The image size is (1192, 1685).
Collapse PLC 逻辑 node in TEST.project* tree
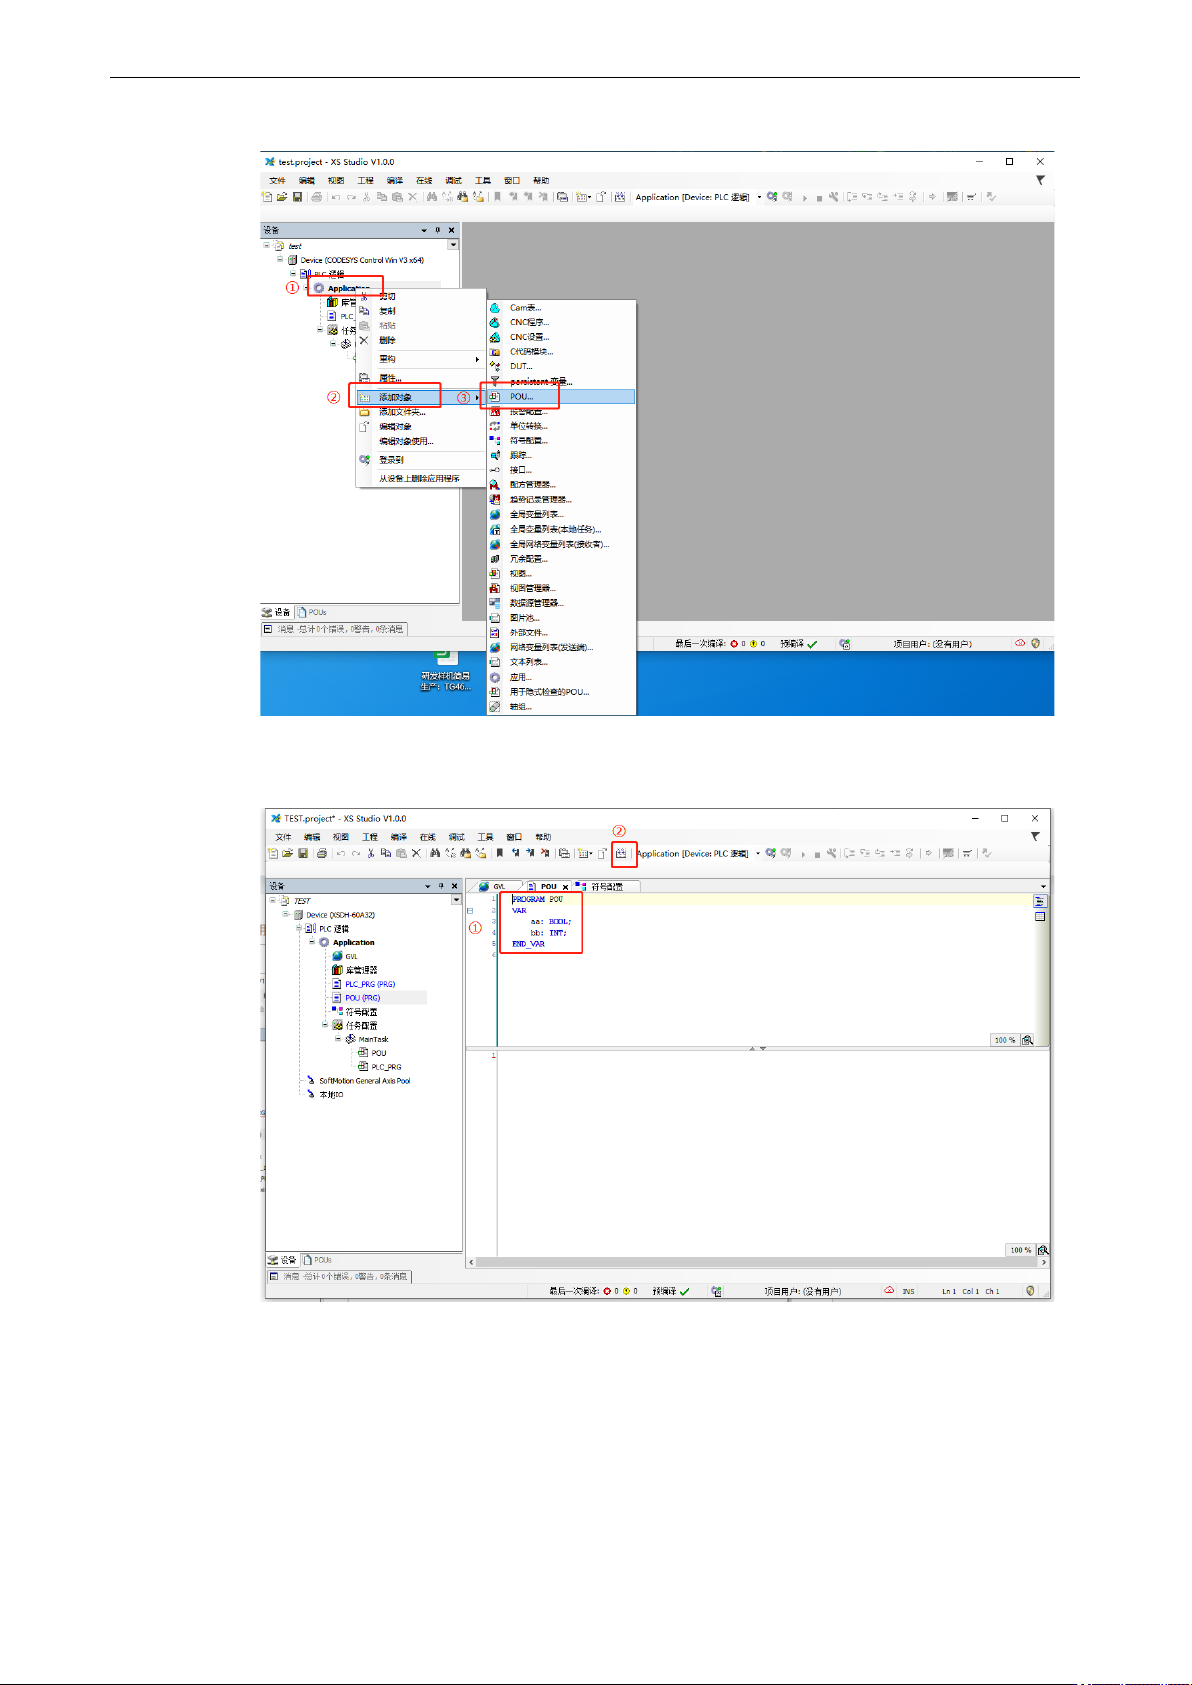tap(298, 928)
